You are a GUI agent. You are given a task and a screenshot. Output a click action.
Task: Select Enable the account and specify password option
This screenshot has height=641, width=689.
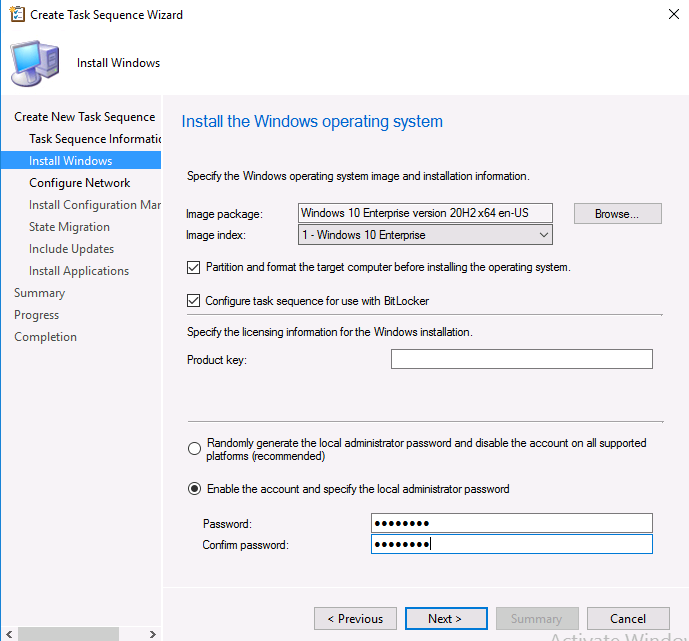(194, 489)
